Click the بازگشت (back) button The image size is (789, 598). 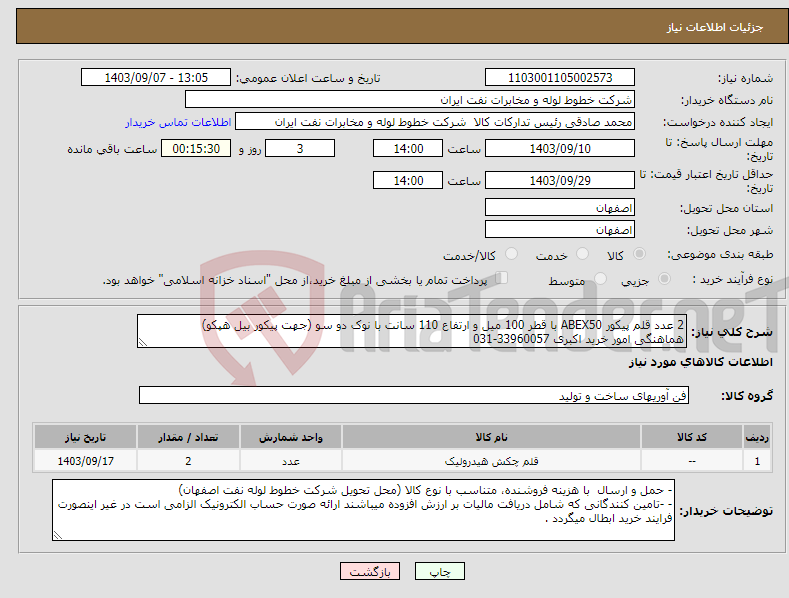coord(370,572)
